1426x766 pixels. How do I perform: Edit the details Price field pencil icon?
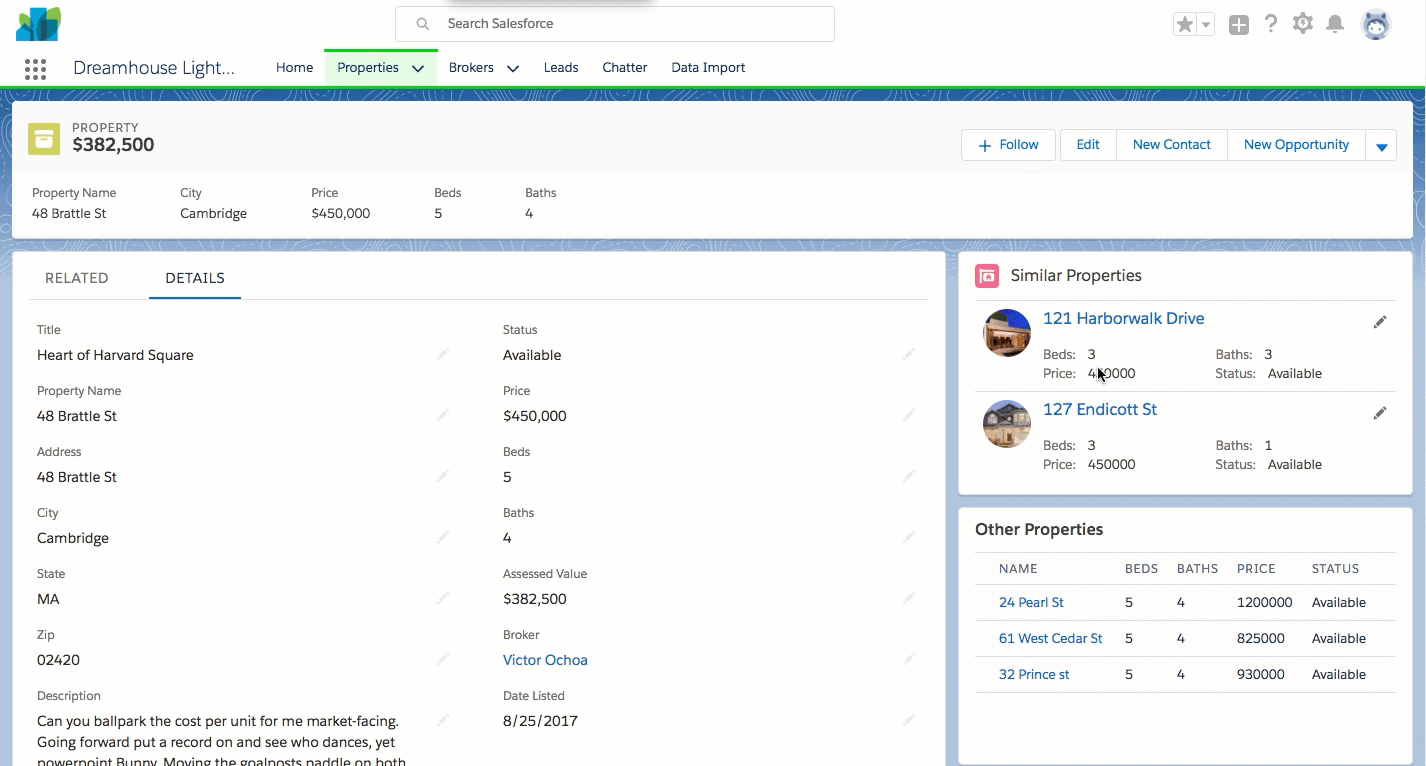[x=909, y=415]
